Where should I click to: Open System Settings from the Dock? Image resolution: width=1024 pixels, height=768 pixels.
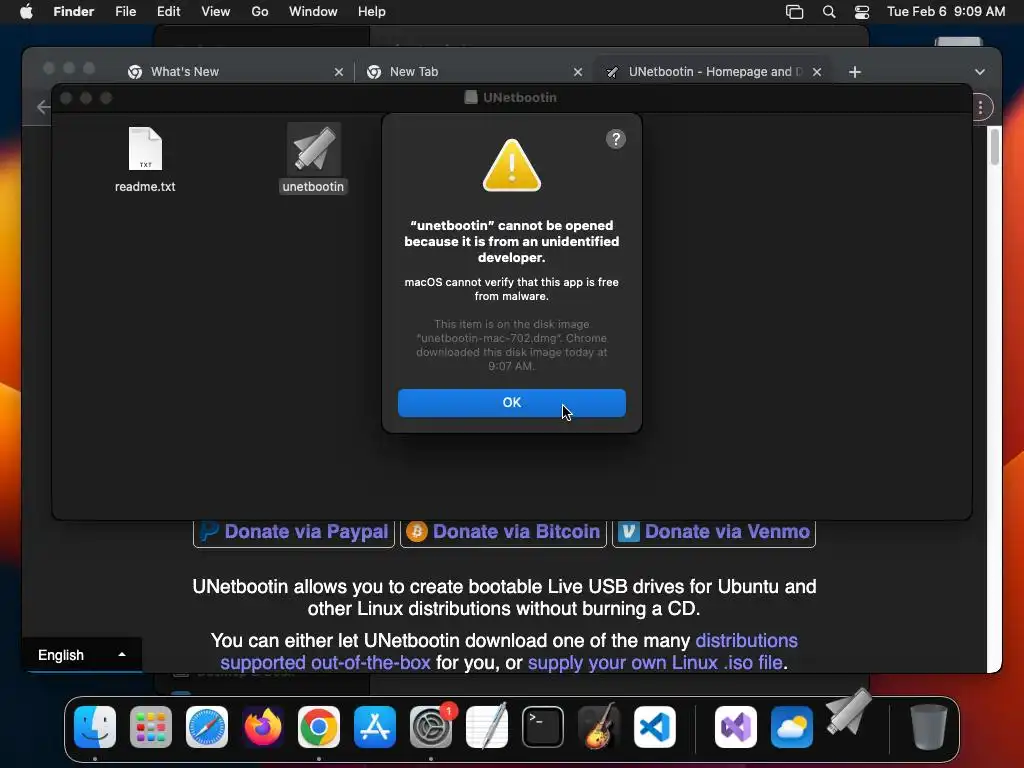point(431,727)
